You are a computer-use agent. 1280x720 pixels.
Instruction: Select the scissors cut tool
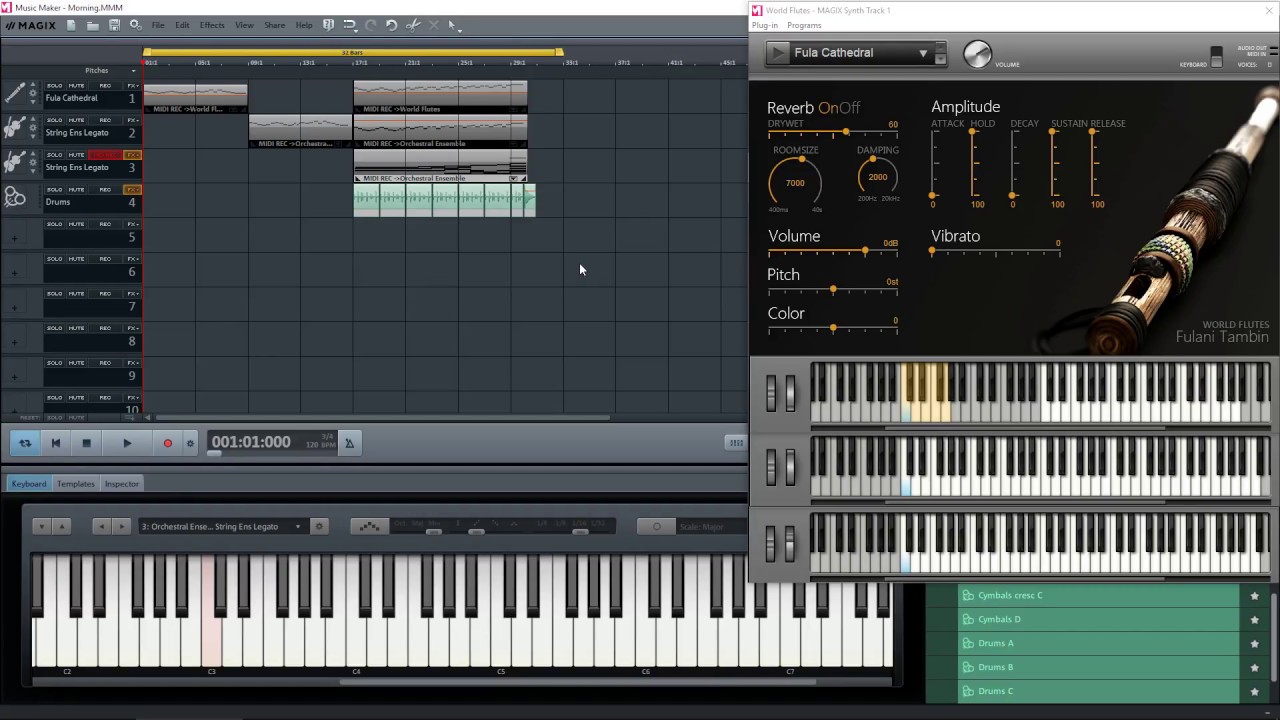pos(413,25)
